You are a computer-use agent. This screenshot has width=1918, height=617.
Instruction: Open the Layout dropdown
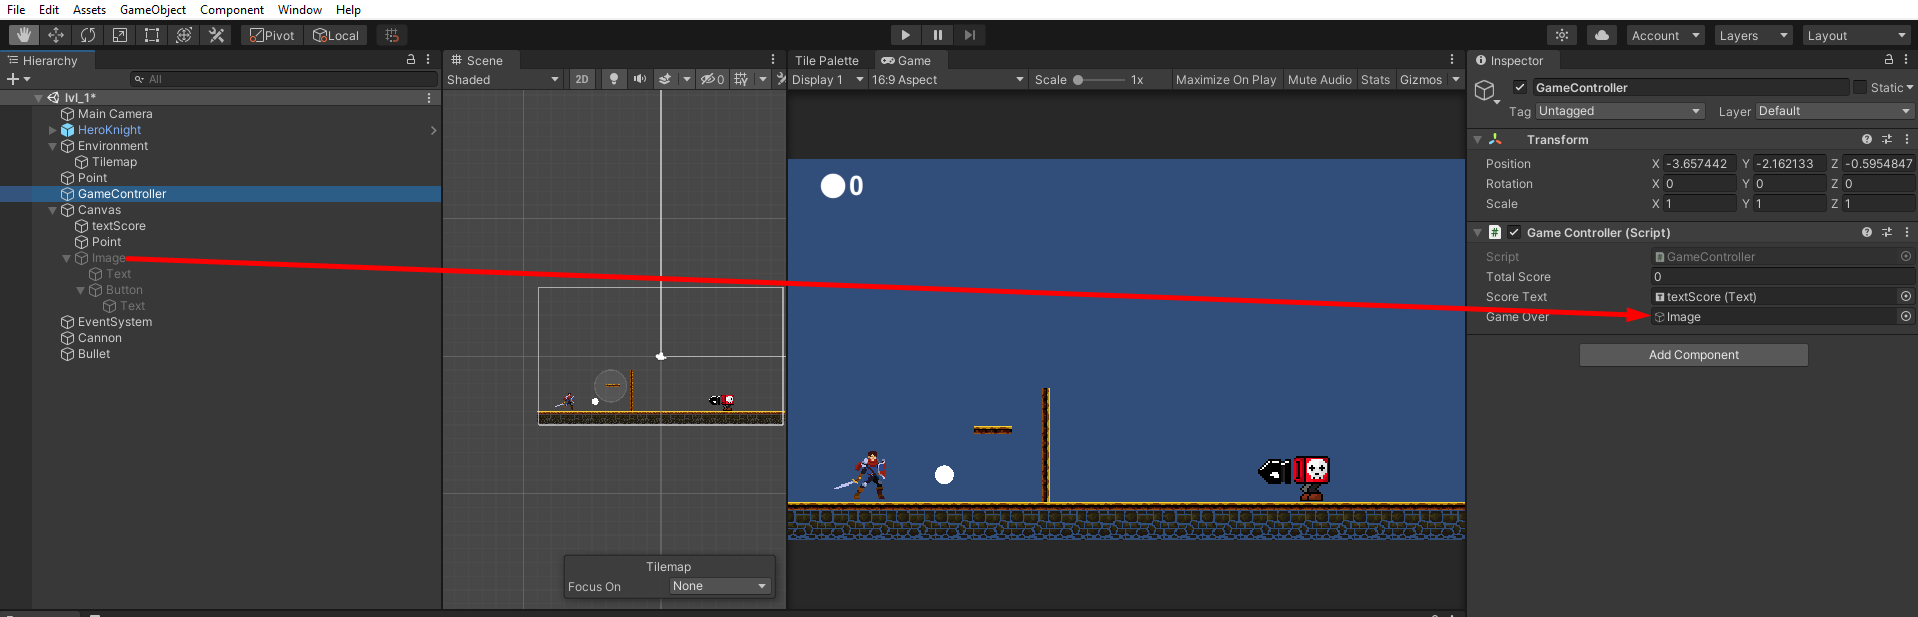[1857, 35]
